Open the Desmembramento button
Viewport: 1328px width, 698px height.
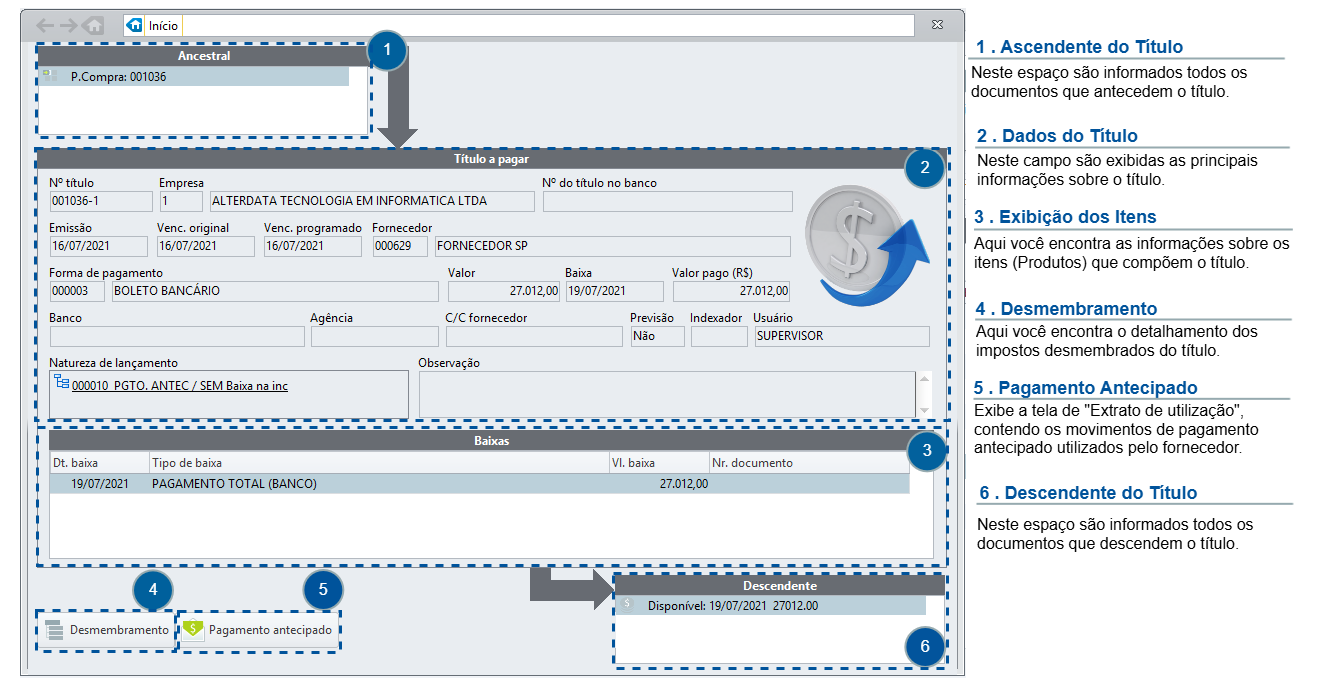point(106,630)
